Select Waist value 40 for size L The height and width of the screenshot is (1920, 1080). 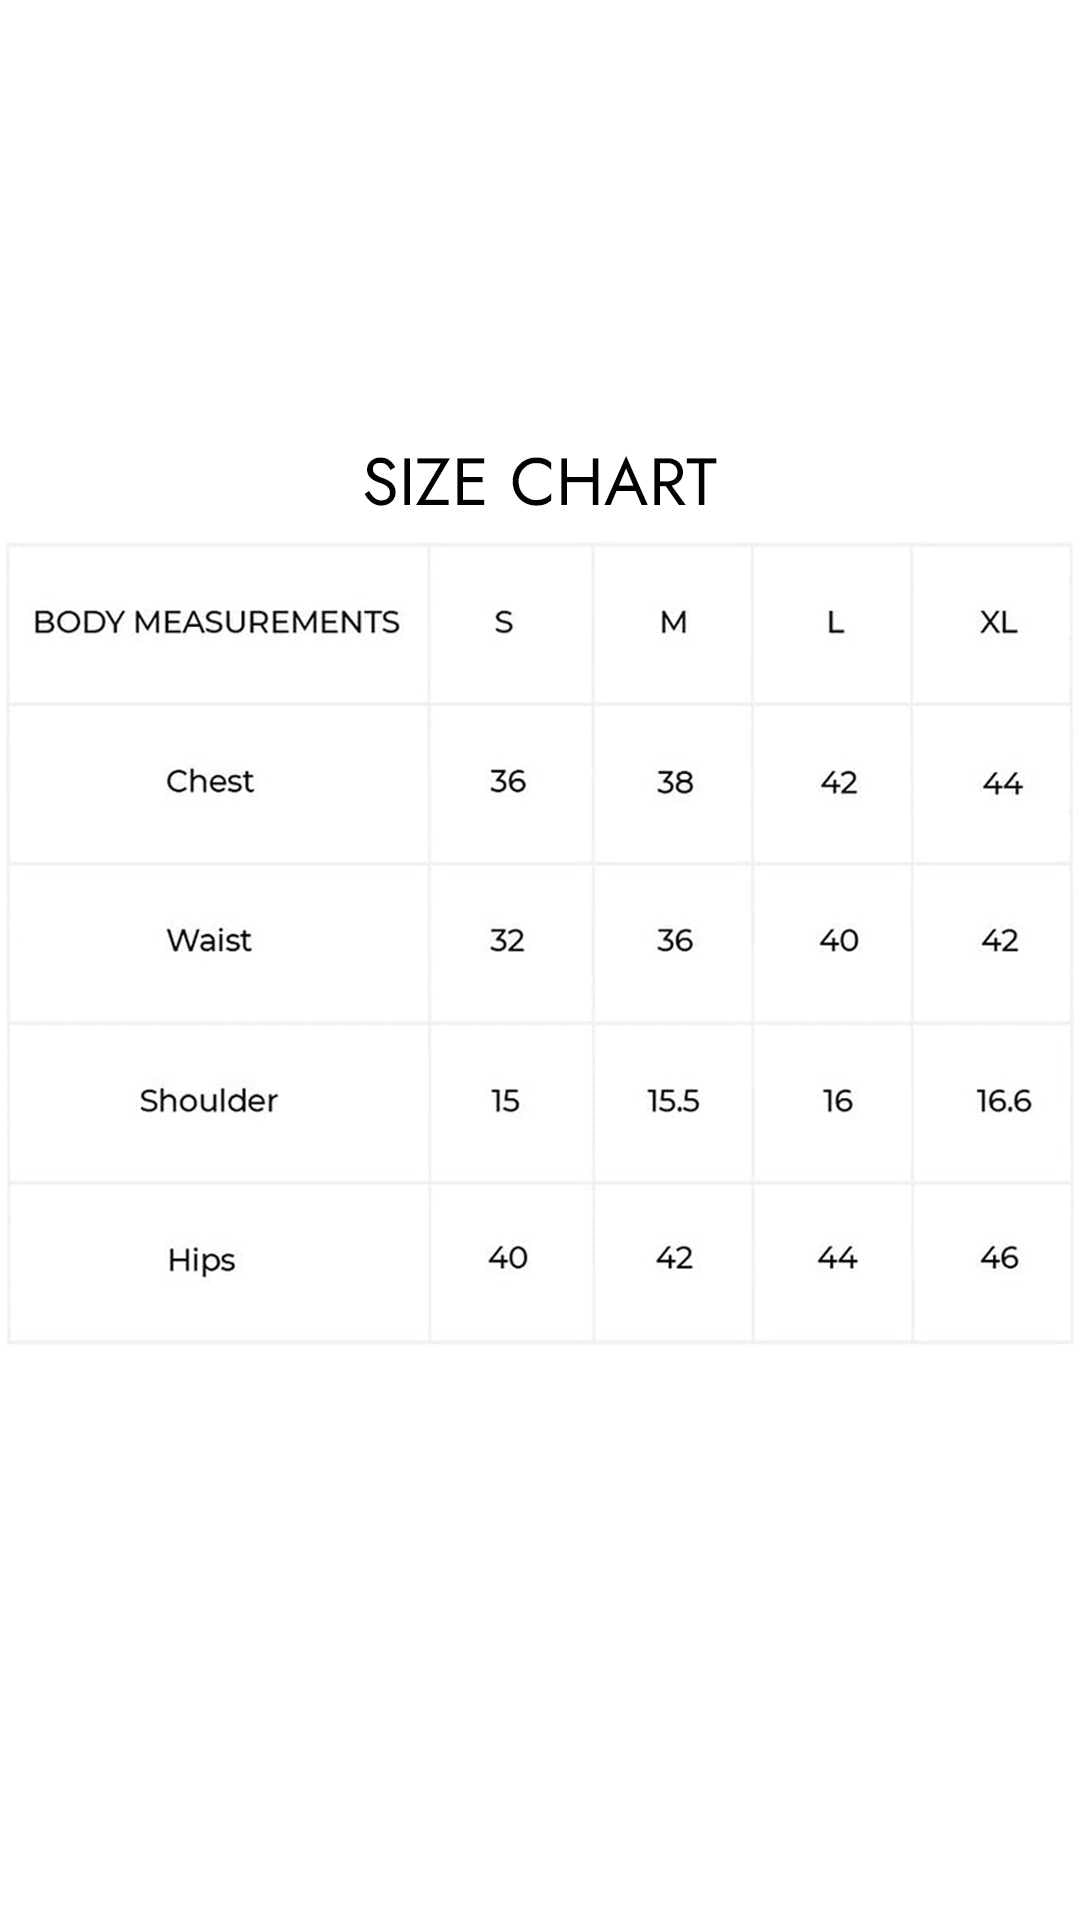coord(839,940)
